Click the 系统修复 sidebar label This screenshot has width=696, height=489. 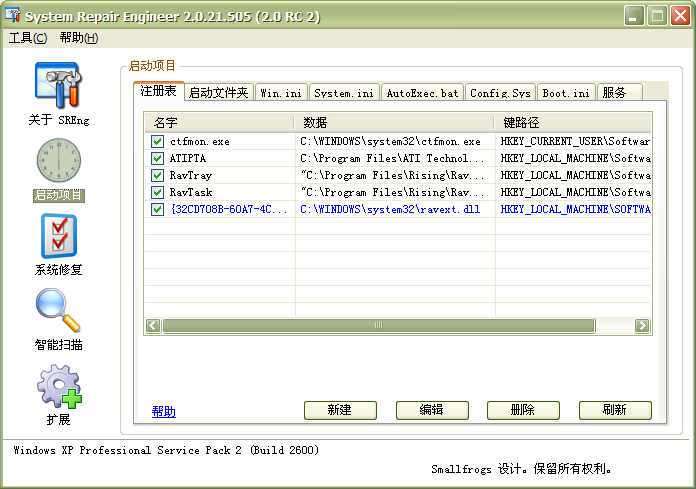59,270
